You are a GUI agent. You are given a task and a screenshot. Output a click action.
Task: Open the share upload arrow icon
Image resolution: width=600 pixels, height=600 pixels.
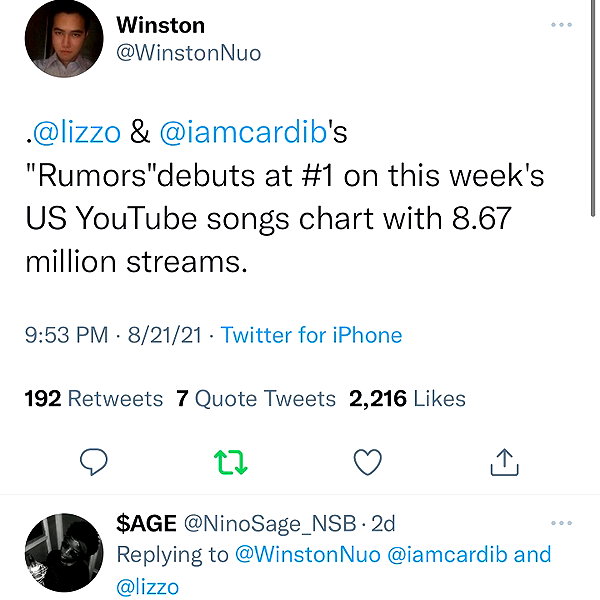point(504,462)
